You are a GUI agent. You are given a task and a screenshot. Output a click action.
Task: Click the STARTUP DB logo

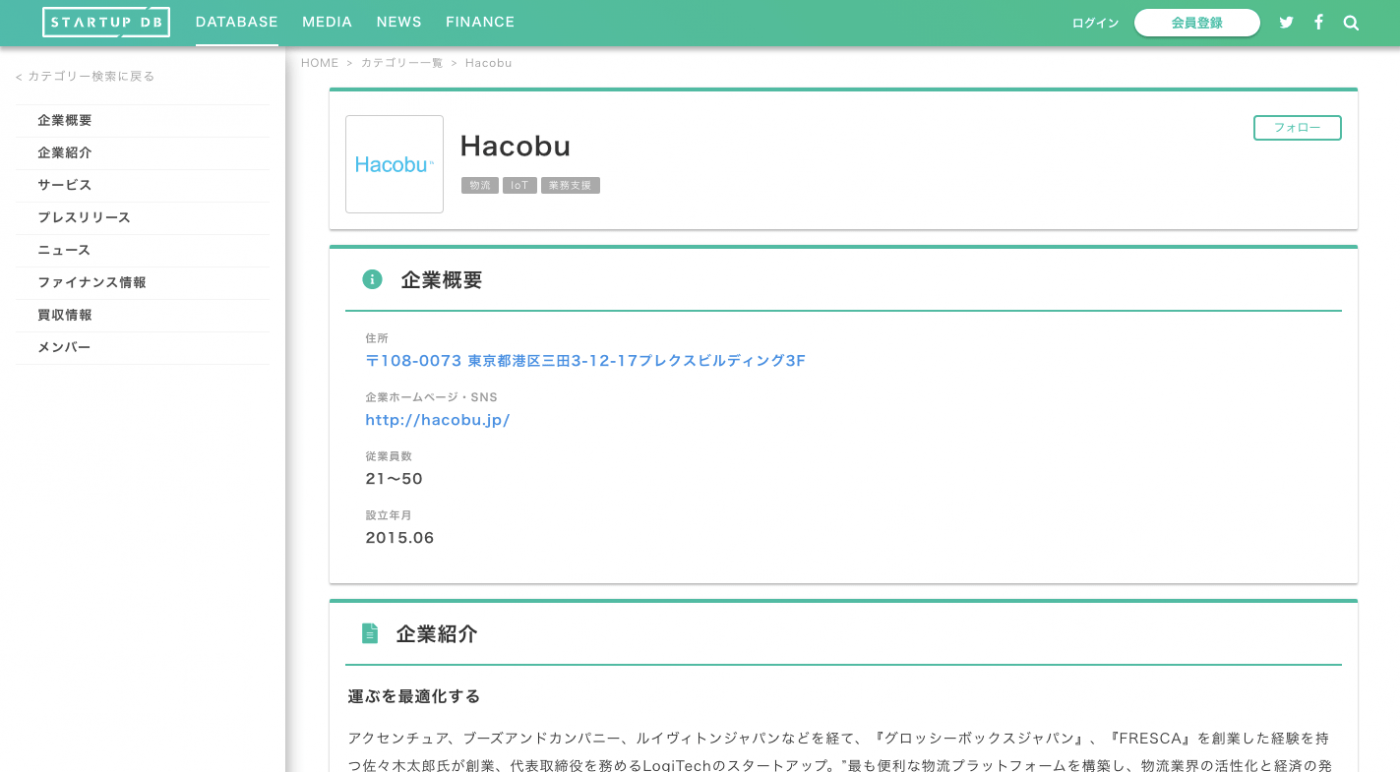(106, 22)
